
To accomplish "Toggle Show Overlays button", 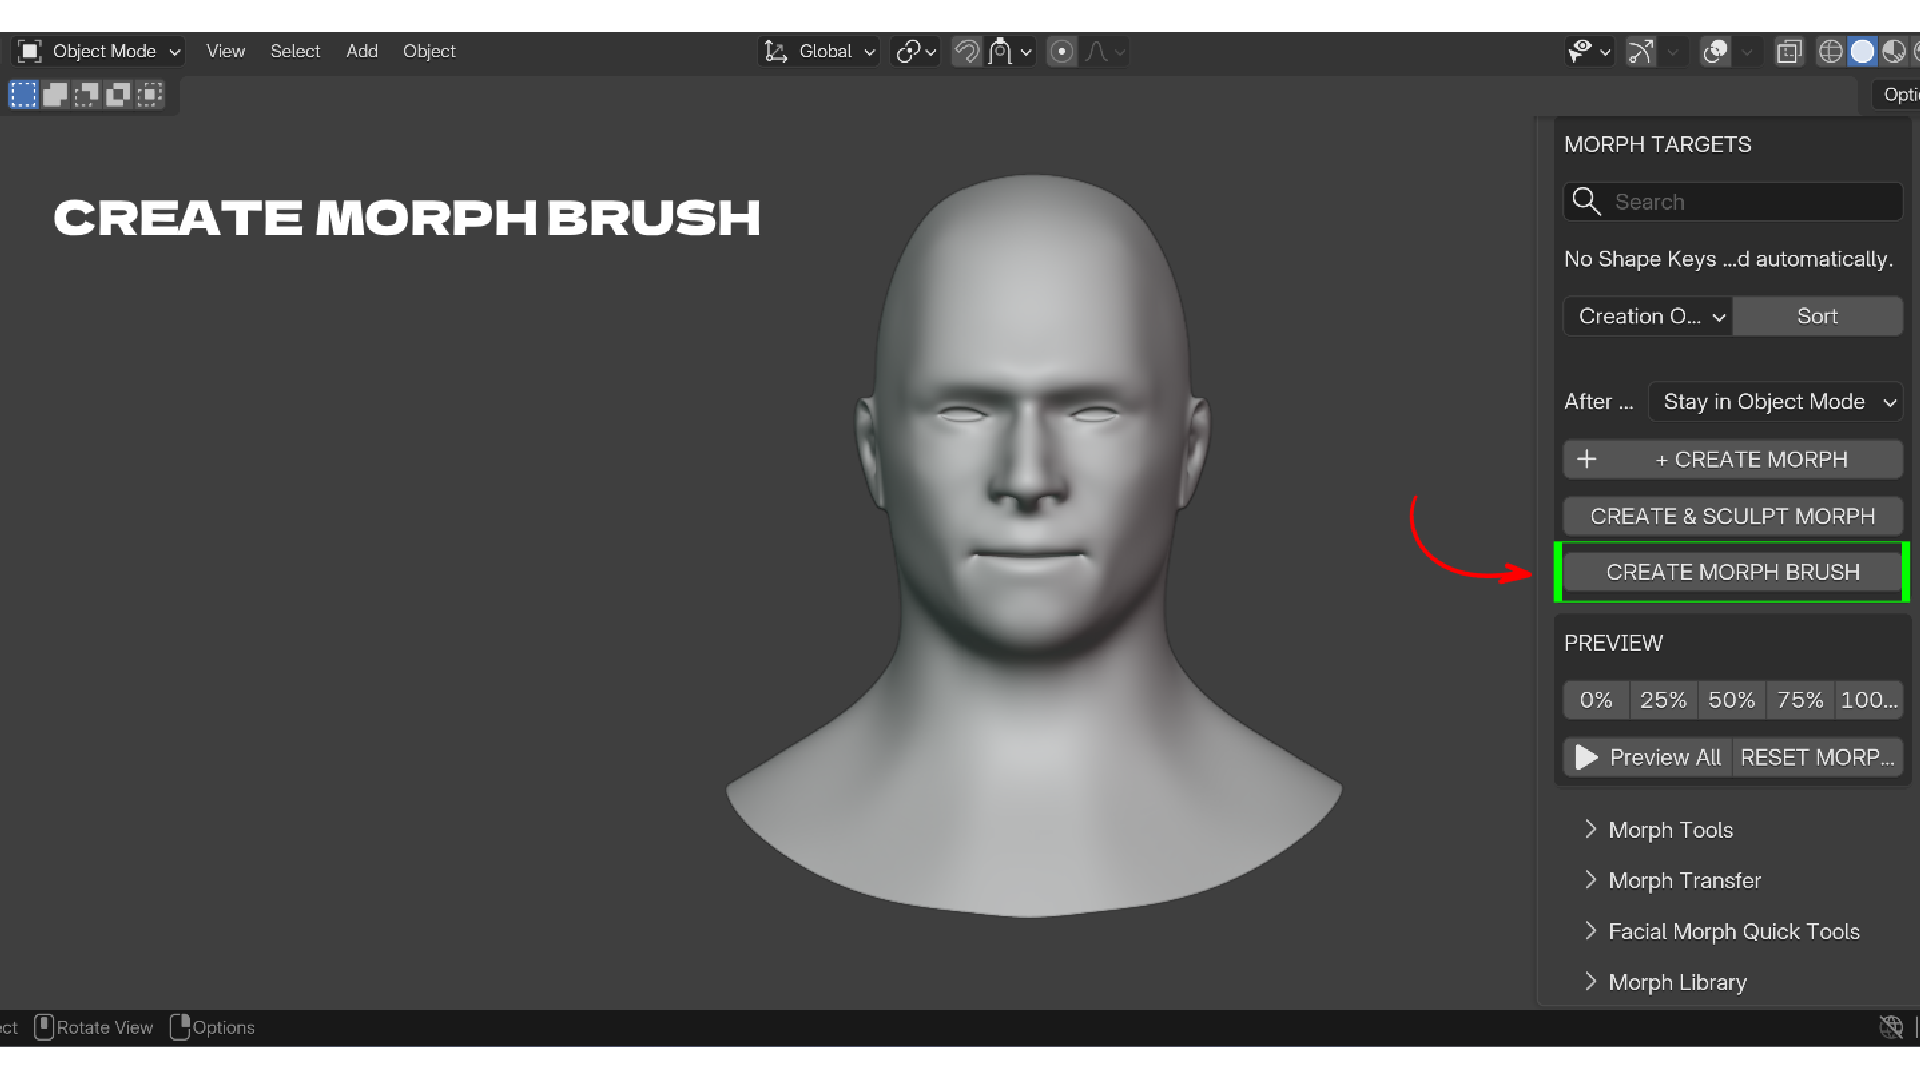I will pyautogui.click(x=1715, y=52).
